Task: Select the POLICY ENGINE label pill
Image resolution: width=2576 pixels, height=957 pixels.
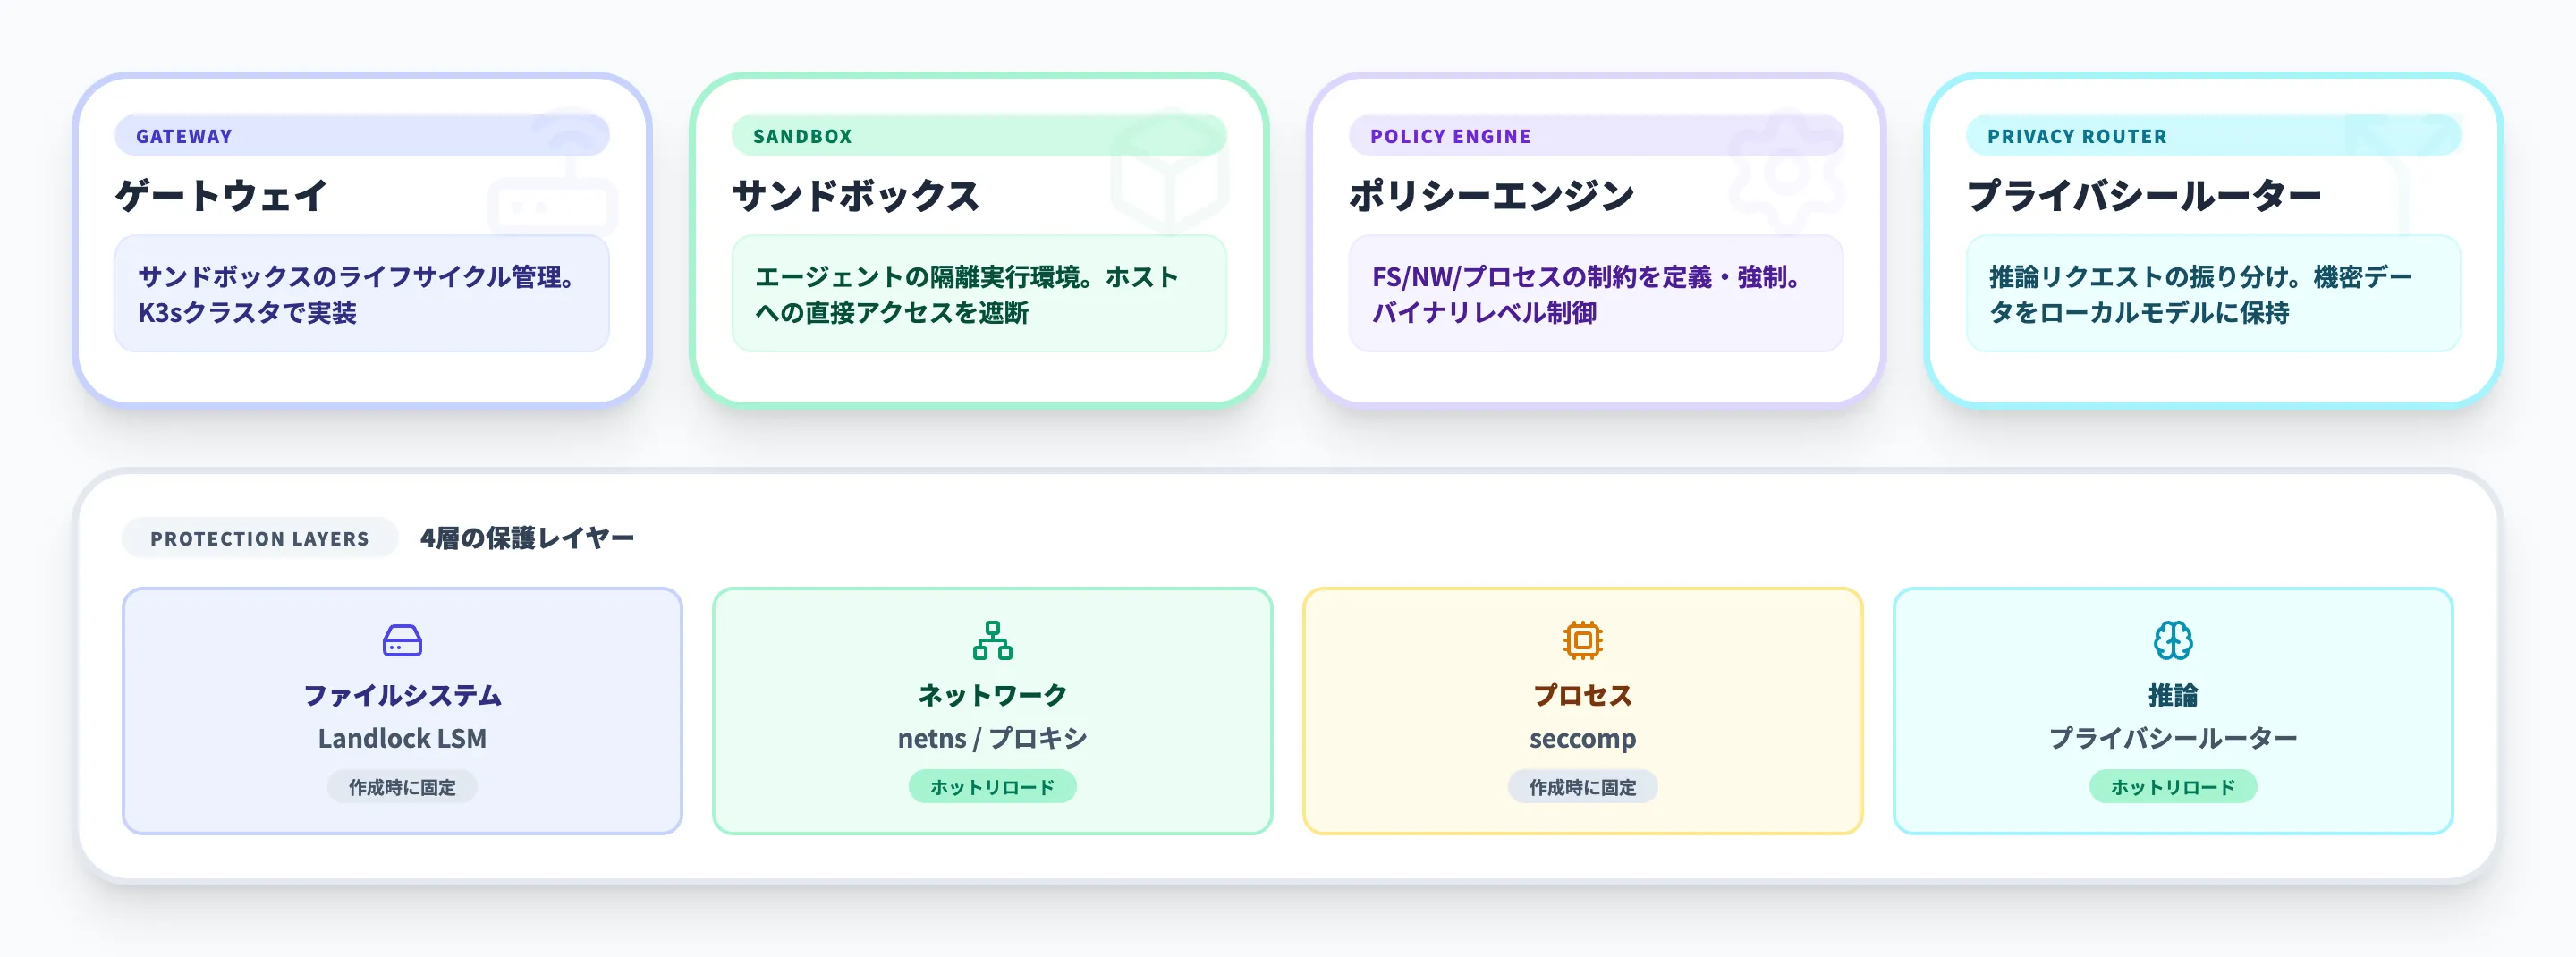Action: tap(1595, 136)
